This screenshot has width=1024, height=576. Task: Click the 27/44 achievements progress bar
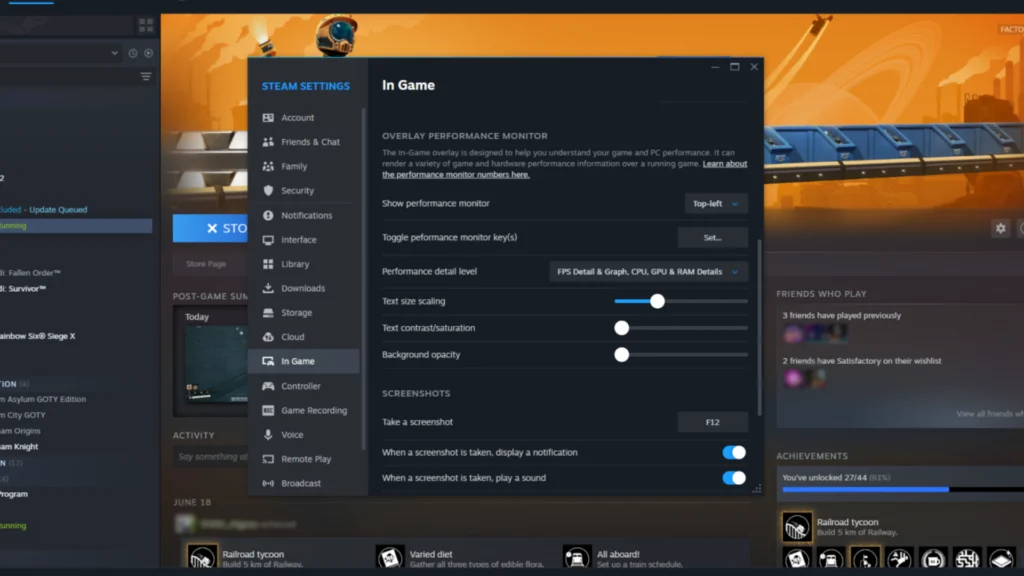903,489
